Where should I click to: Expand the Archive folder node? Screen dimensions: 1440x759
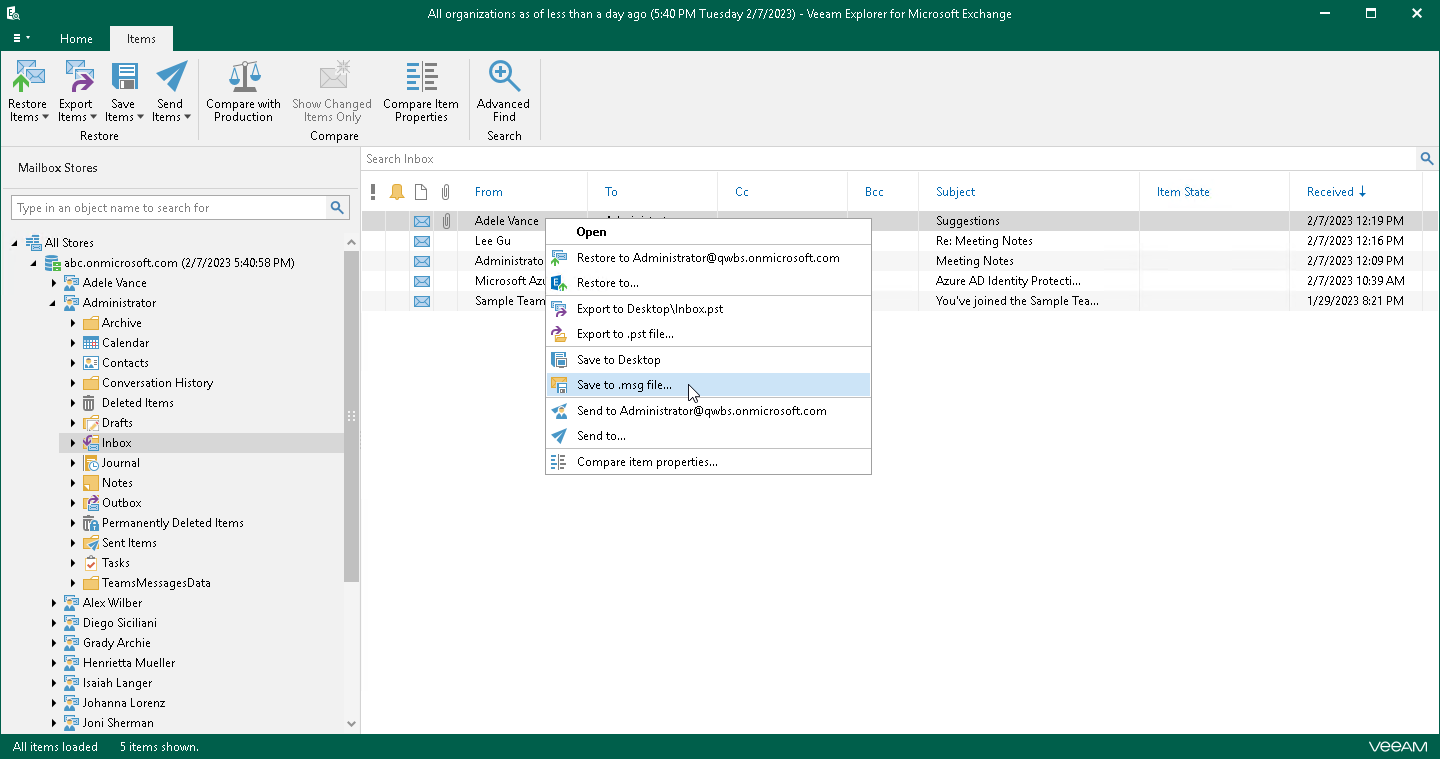pyautogui.click(x=73, y=323)
